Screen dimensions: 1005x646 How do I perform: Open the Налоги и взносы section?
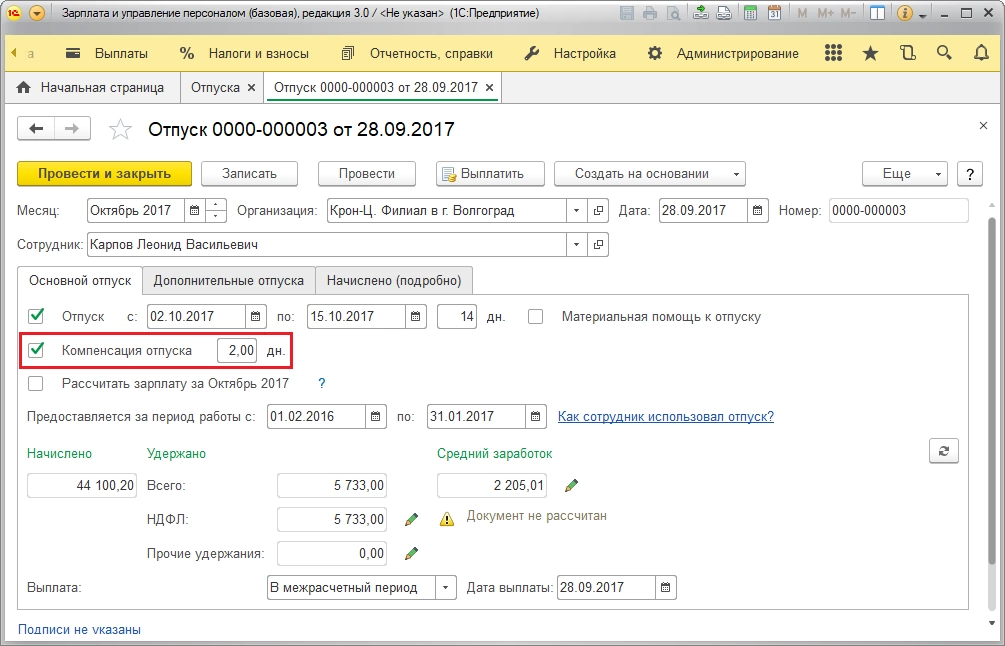pyautogui.click(x=244, y=54)
